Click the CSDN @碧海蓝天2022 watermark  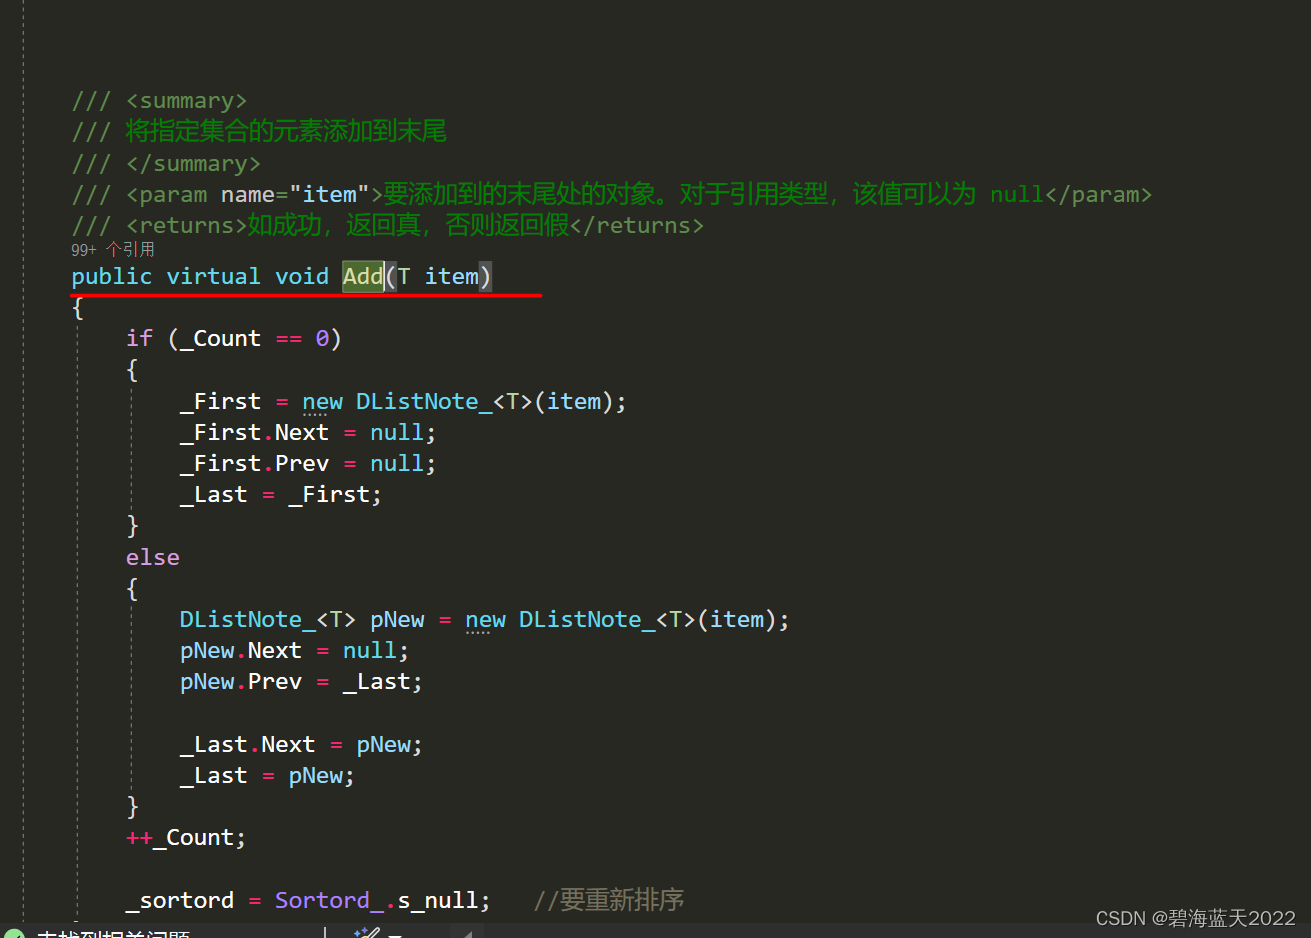[1190, 918]
